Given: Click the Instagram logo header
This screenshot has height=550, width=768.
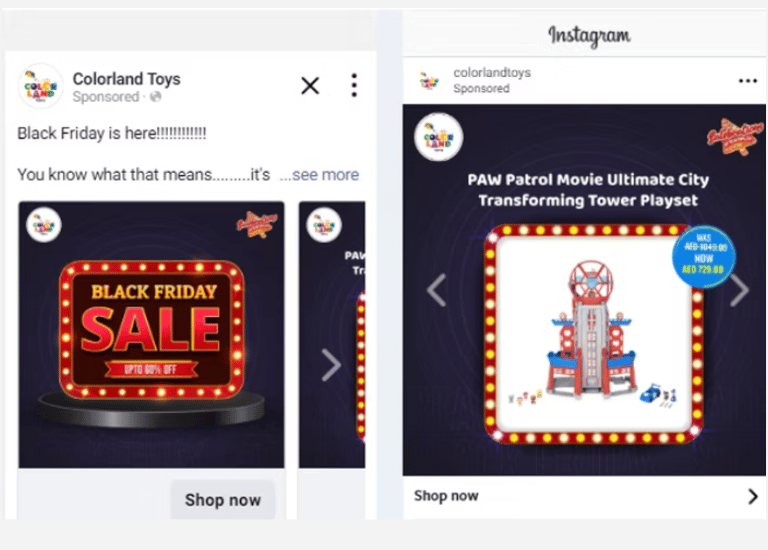Looking at the screenshot, I should point(589,36).
